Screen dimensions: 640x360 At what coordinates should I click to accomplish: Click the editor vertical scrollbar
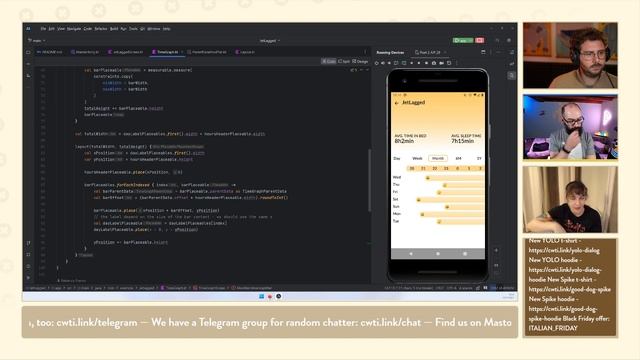tap(370, 180)
